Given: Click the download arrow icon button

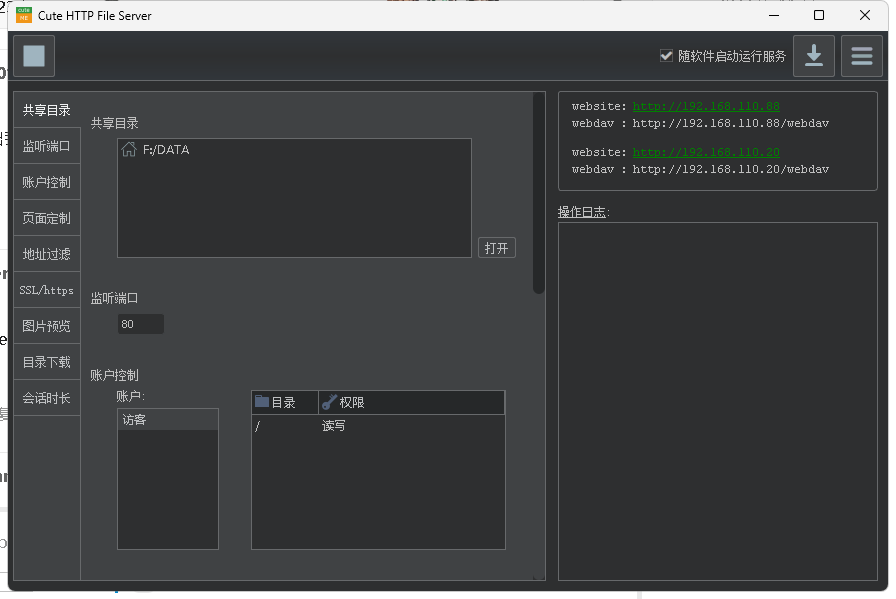Looking at the screenshot, I should click(814, 56).
